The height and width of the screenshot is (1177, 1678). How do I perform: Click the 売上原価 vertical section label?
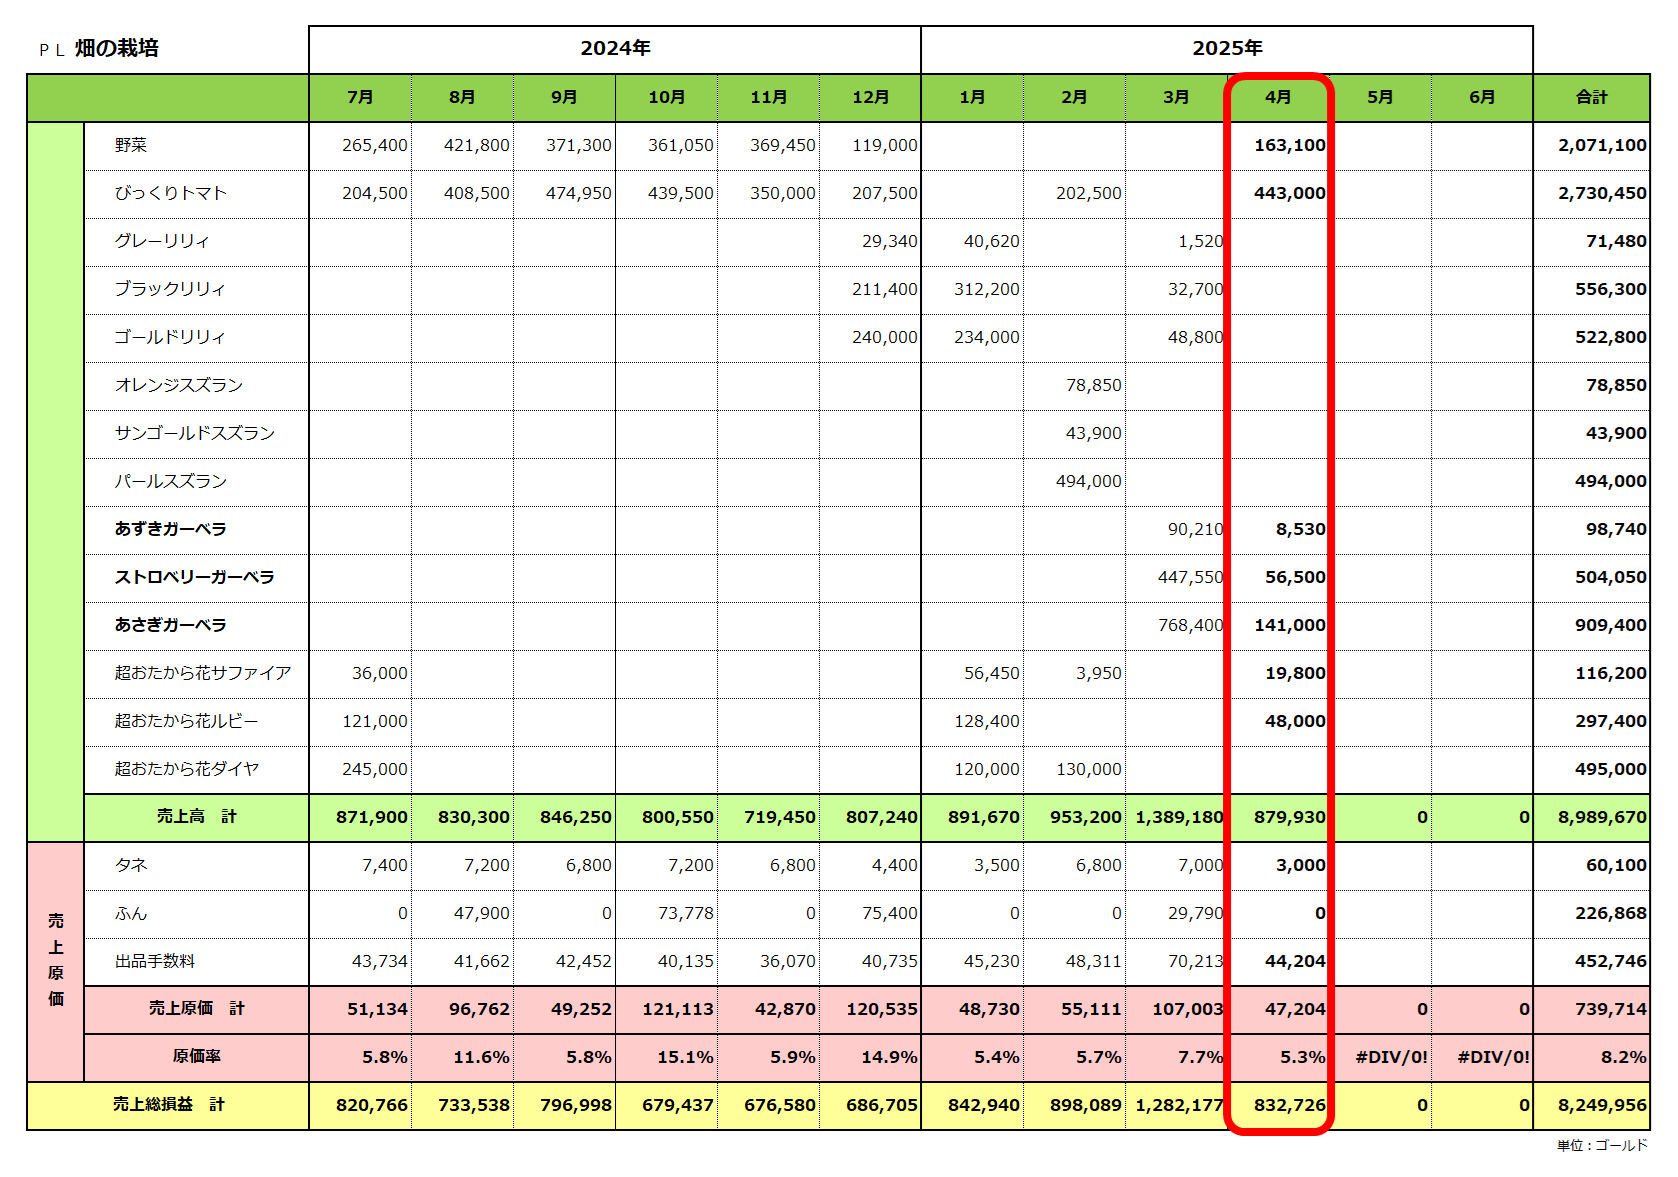[56, 960]
